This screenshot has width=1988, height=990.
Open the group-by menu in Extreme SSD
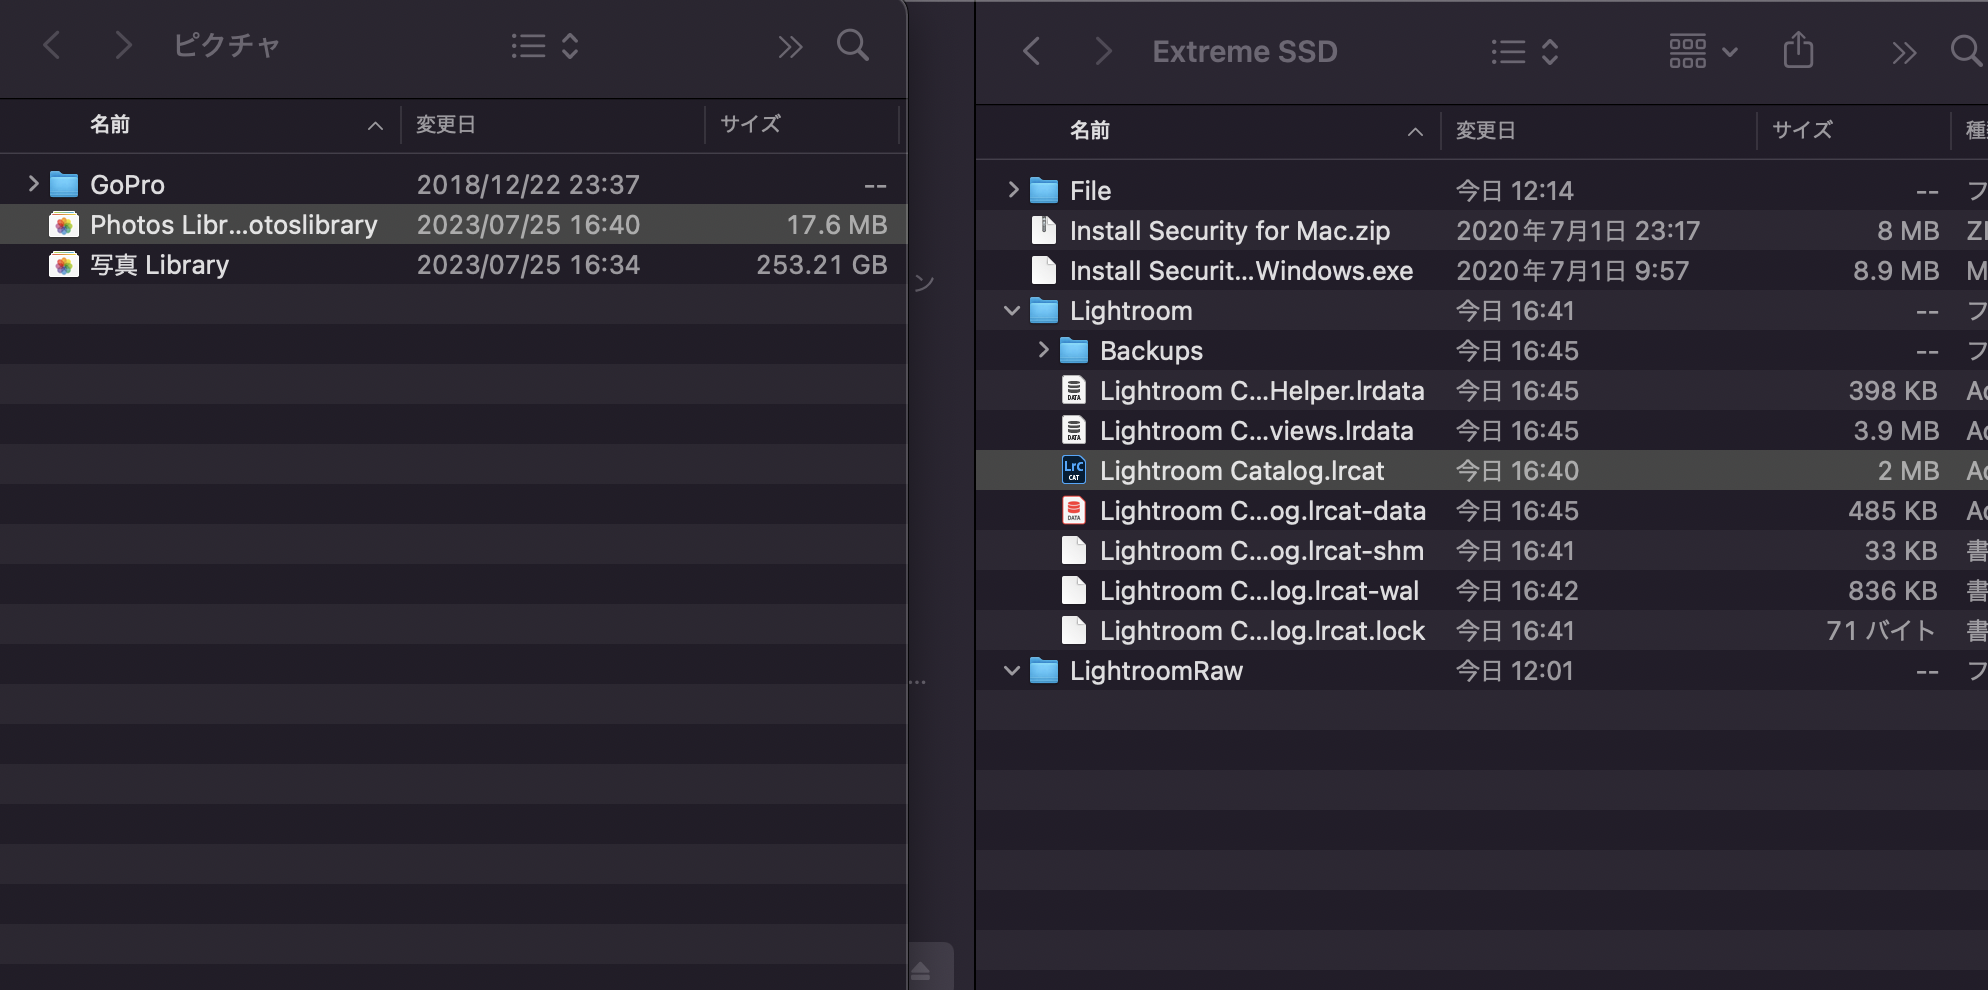(1703, 51)
